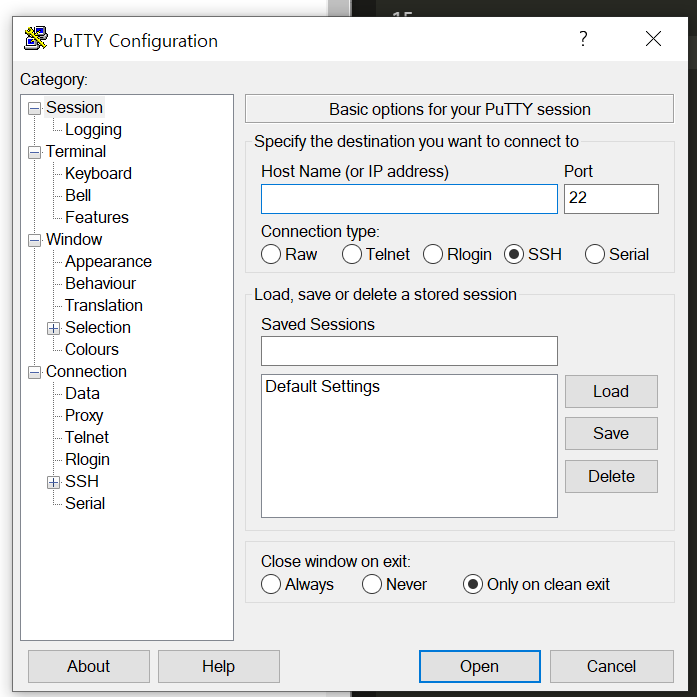The image size is (697, 697).
Task: Click the Save session button
Action: coord(611,433)
